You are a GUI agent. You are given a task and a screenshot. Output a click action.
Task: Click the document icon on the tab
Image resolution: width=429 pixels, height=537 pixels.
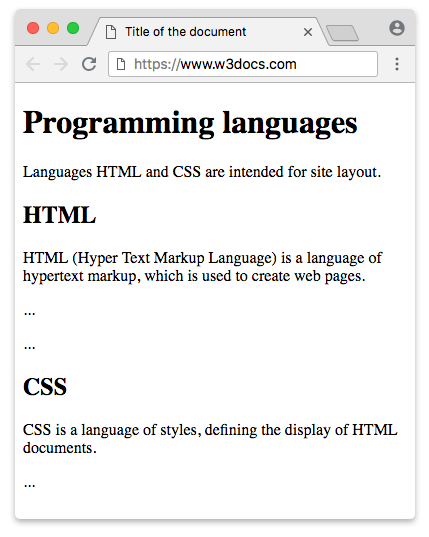click(x=111, y=32)
